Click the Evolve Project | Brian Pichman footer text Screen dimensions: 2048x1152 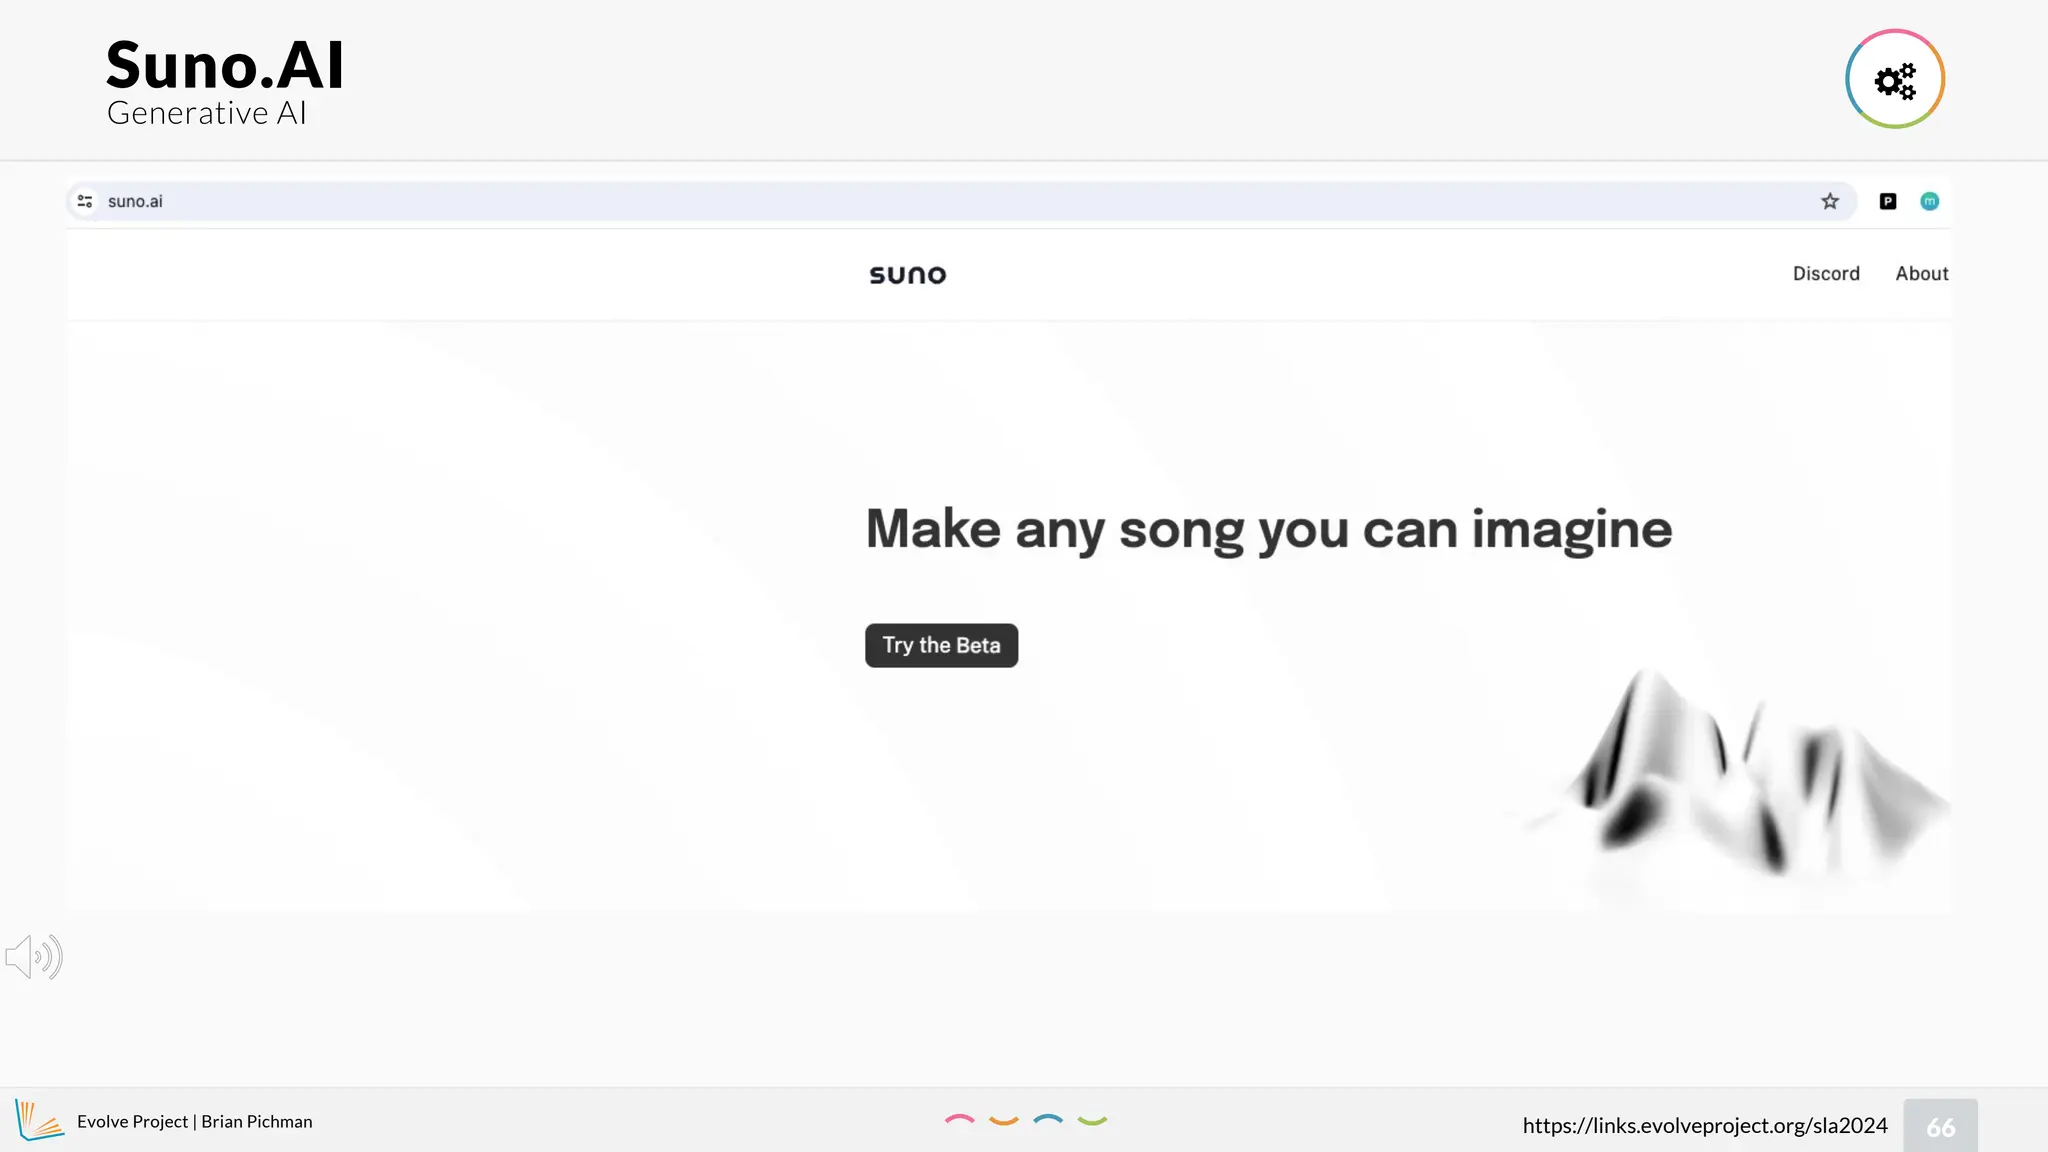(x=195, y=1121)
